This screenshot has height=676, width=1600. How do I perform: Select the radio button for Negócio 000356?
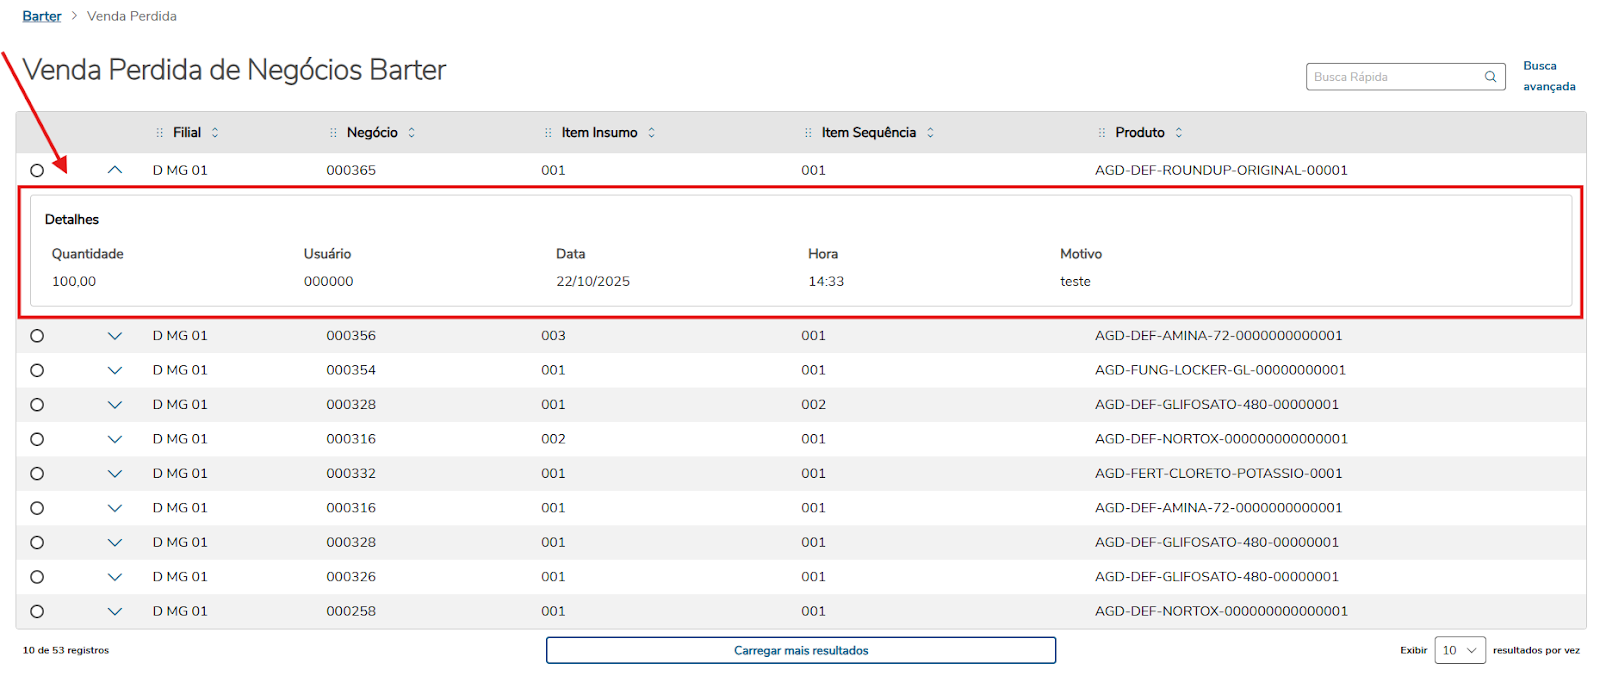pos(37,336)
